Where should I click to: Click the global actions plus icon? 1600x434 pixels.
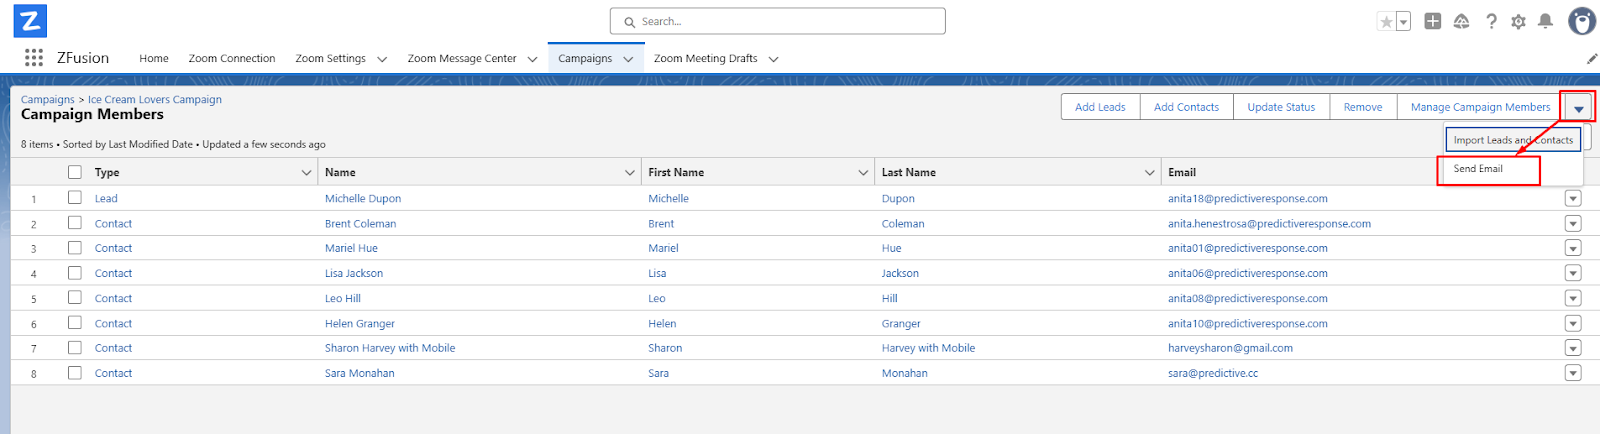pyautogui.click(x=1433, y=21)
